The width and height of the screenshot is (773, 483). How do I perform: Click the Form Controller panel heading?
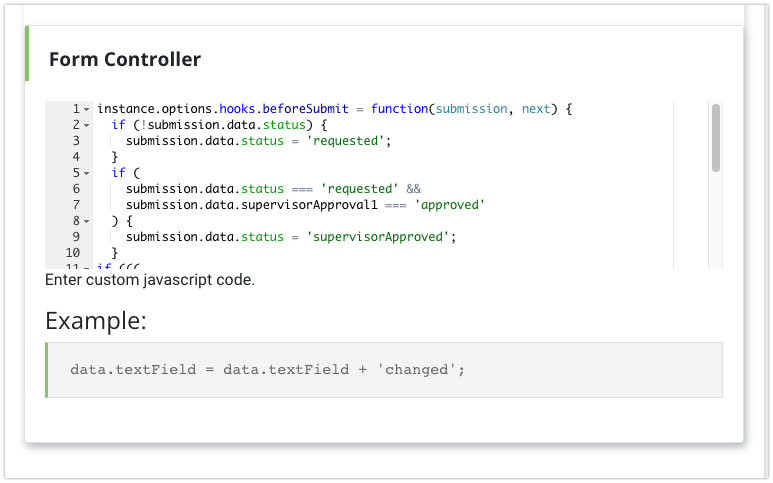click(125, 60)
